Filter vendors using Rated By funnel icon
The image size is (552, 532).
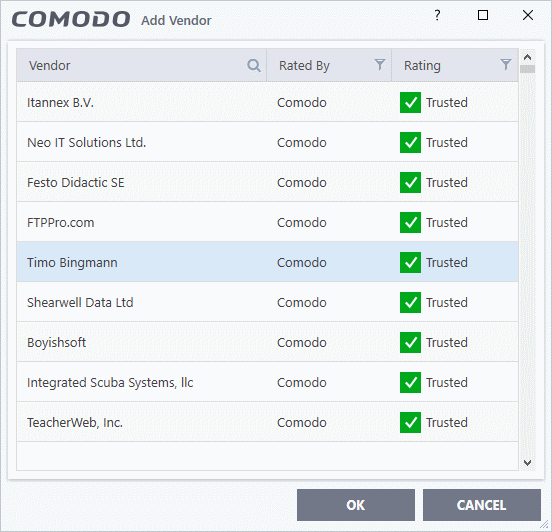(380, 64)
